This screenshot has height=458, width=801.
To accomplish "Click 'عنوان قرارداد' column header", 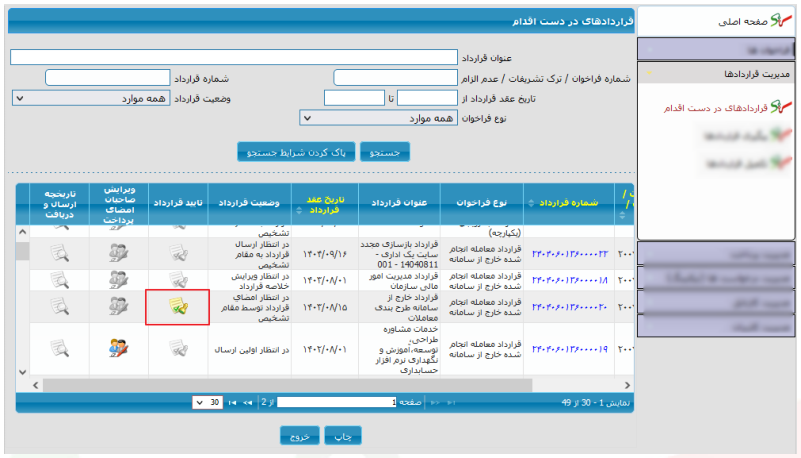I will [x=399, y=203].
